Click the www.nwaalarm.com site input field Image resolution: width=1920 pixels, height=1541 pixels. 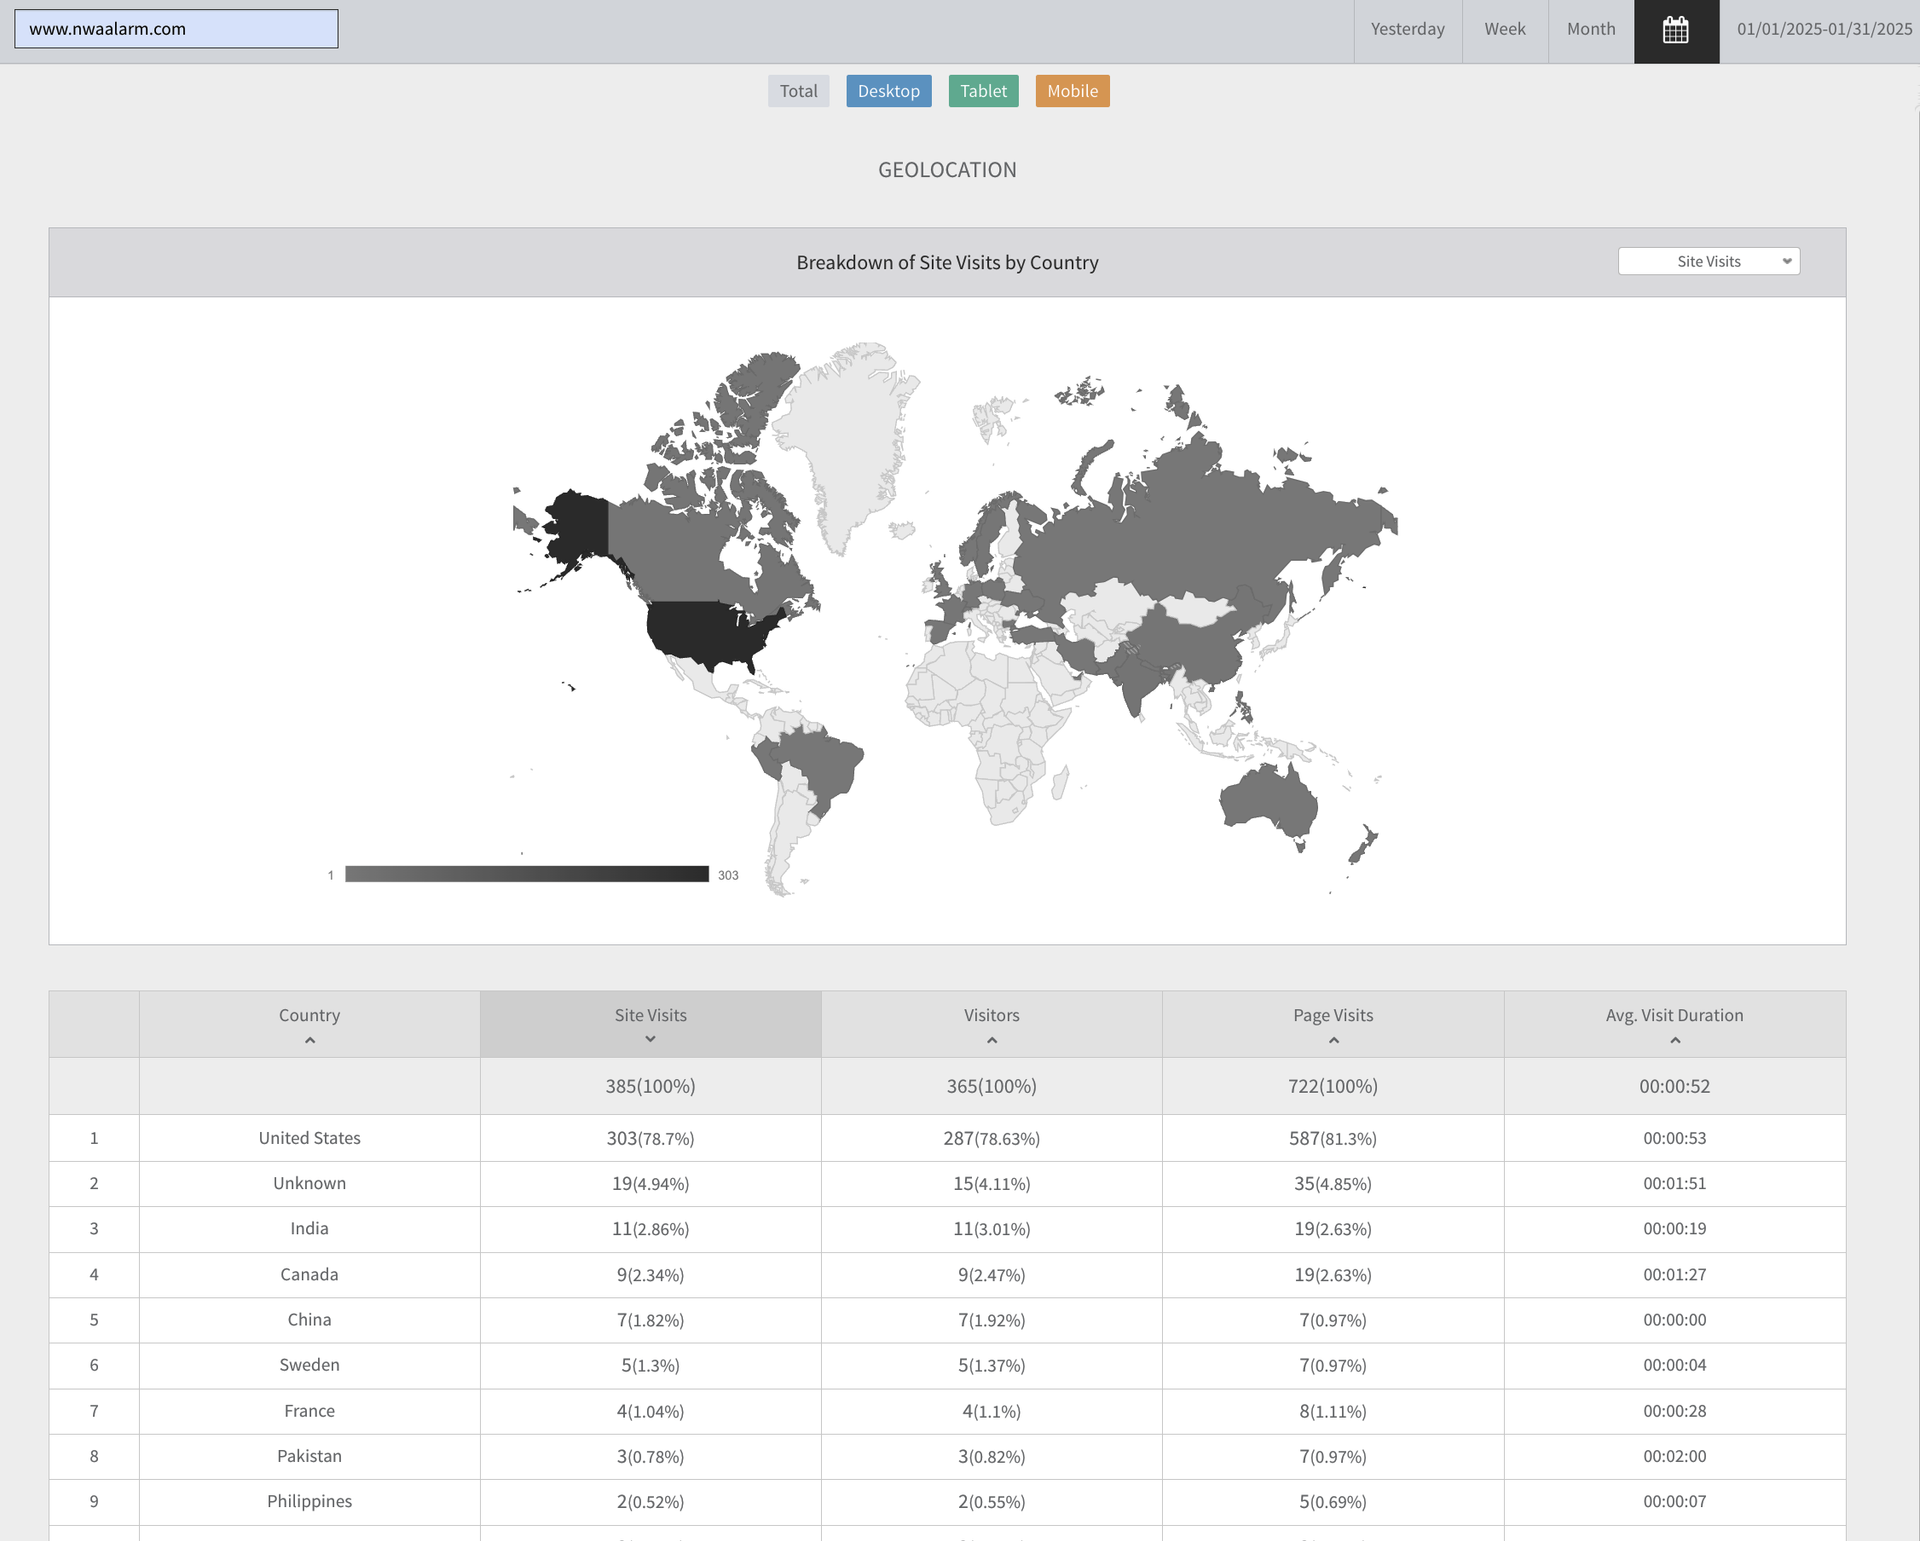[x=176, y=29]
